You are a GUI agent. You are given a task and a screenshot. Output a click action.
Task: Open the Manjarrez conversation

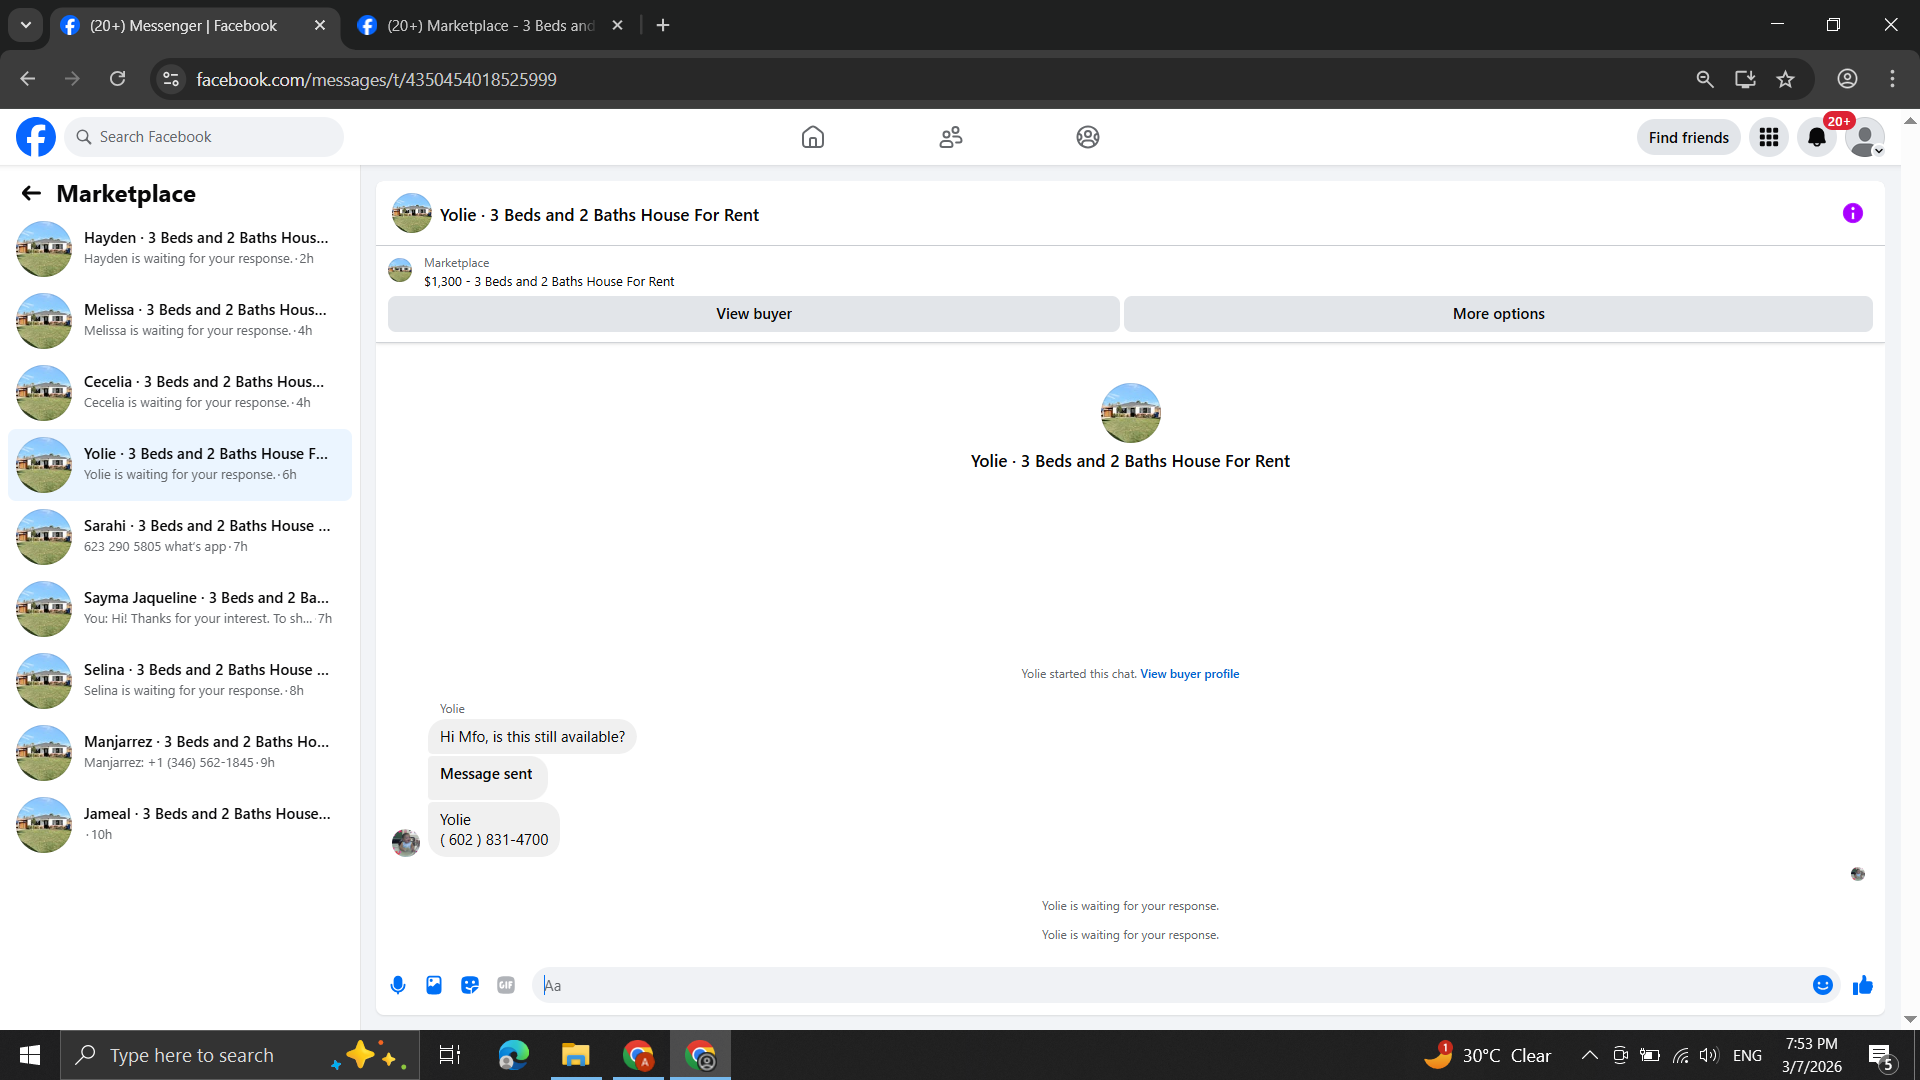point(180,752)
